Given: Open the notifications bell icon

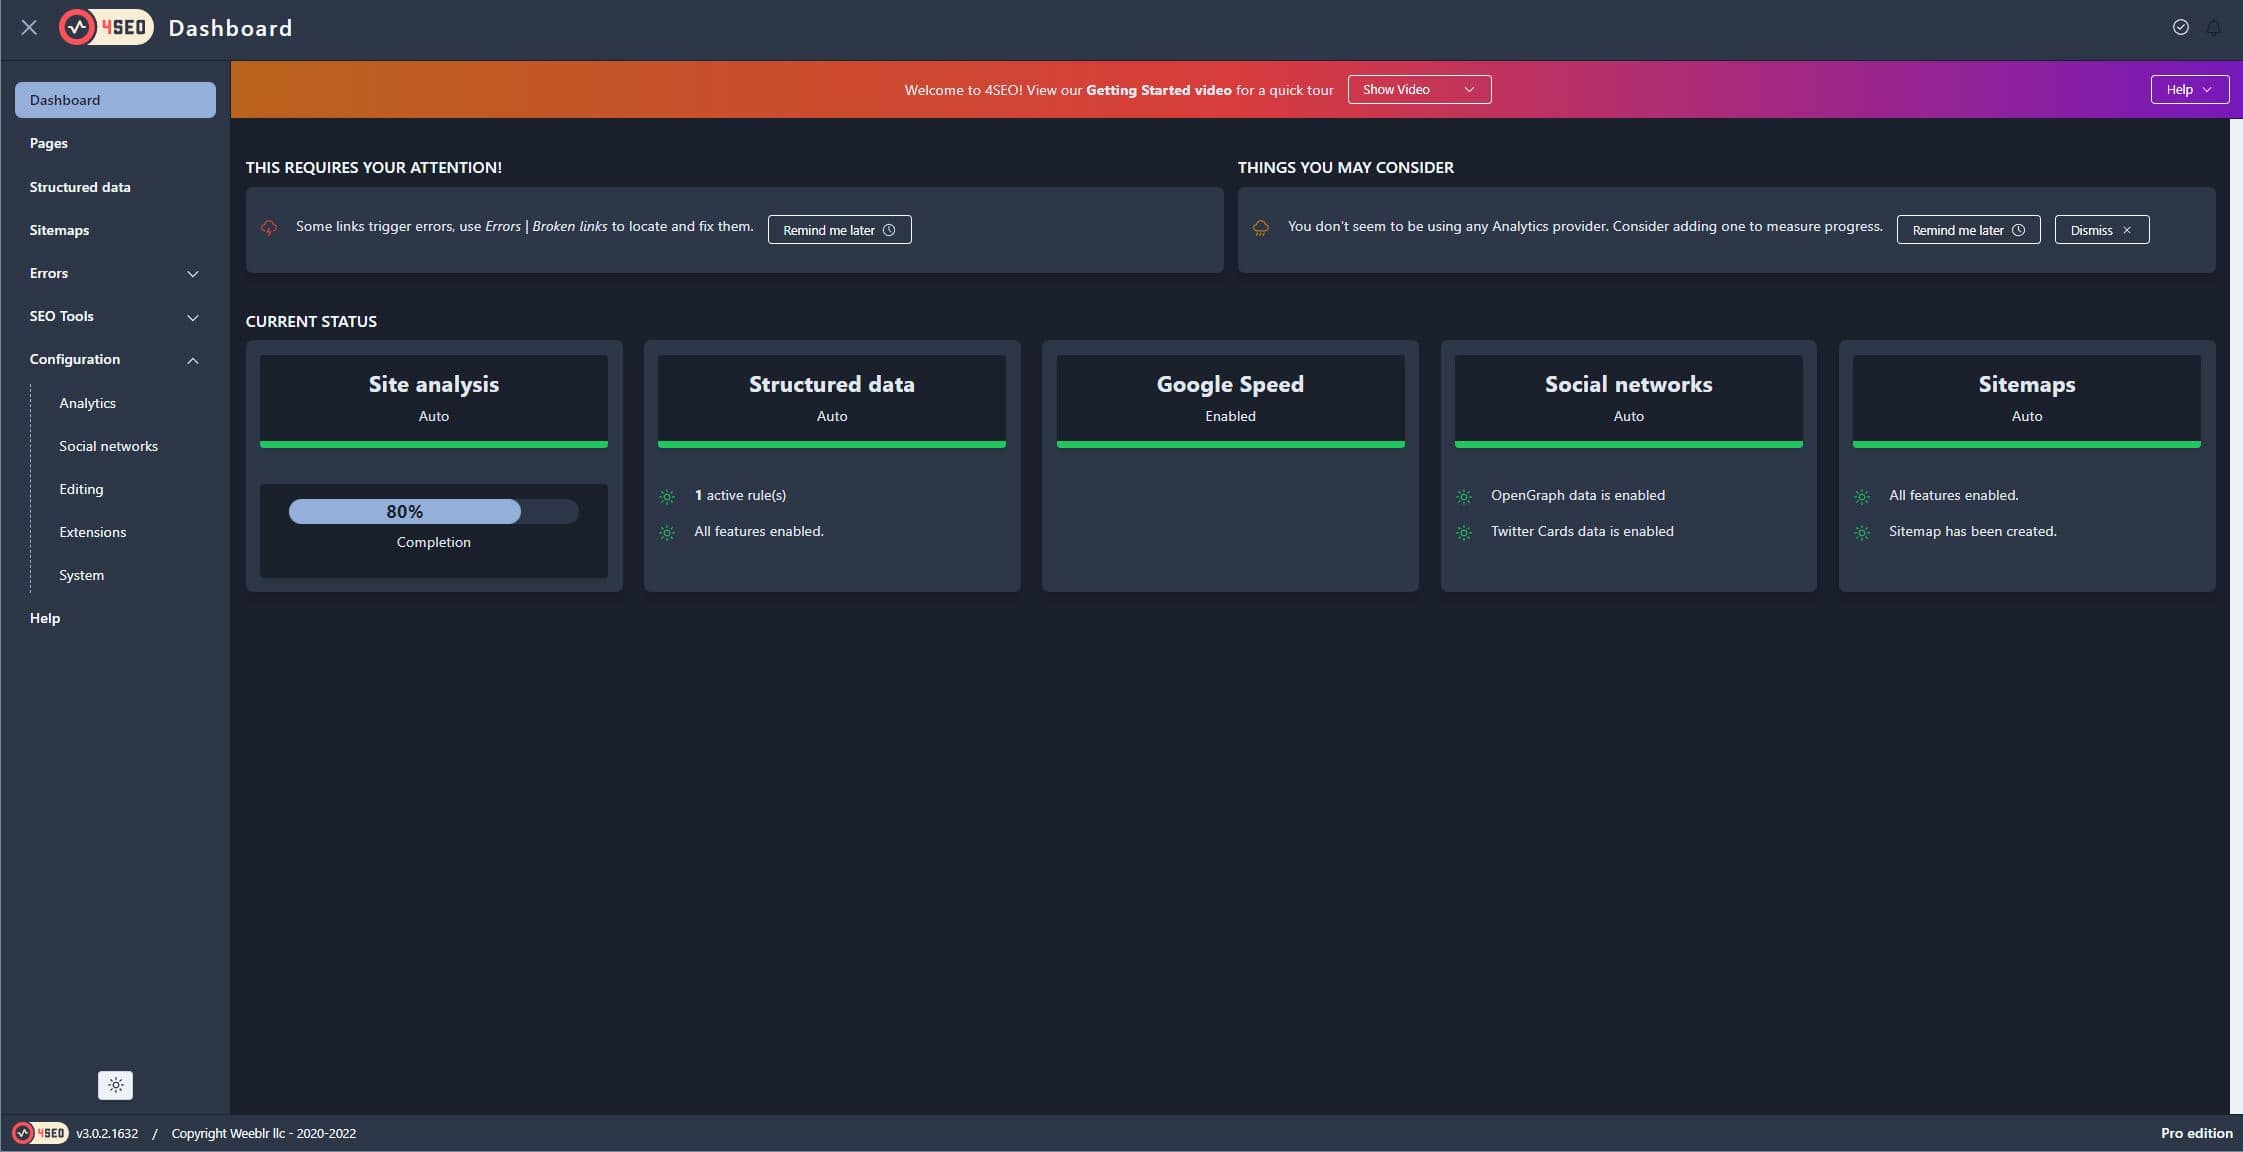Looking at the screenshot, I should [2214, 27].
